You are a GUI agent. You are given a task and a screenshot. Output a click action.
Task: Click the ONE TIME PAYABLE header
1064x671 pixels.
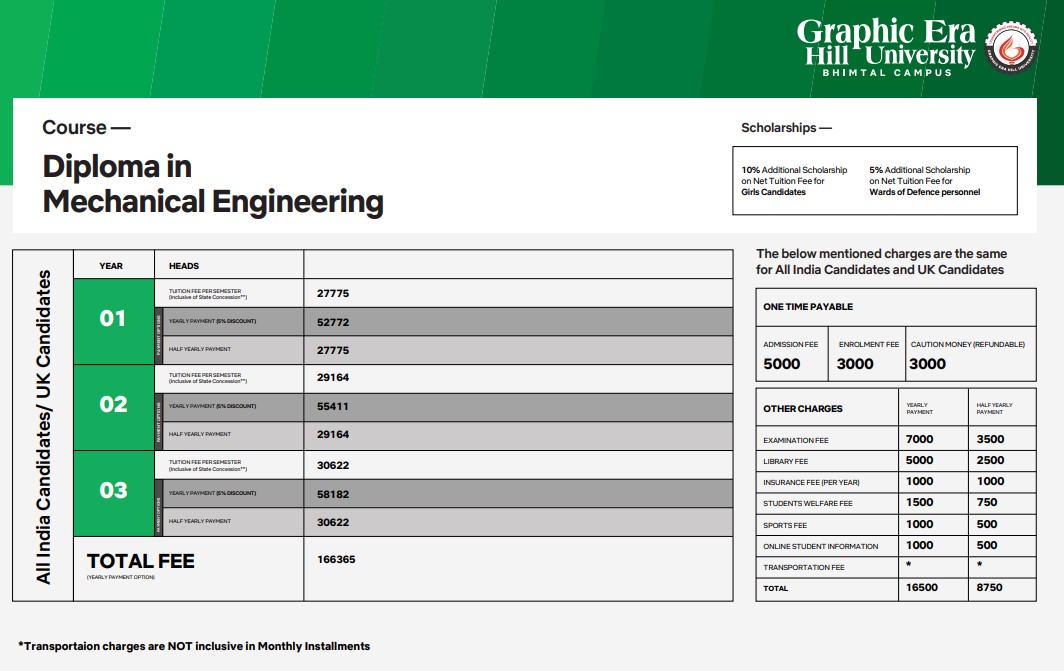[x=808, y=307]
